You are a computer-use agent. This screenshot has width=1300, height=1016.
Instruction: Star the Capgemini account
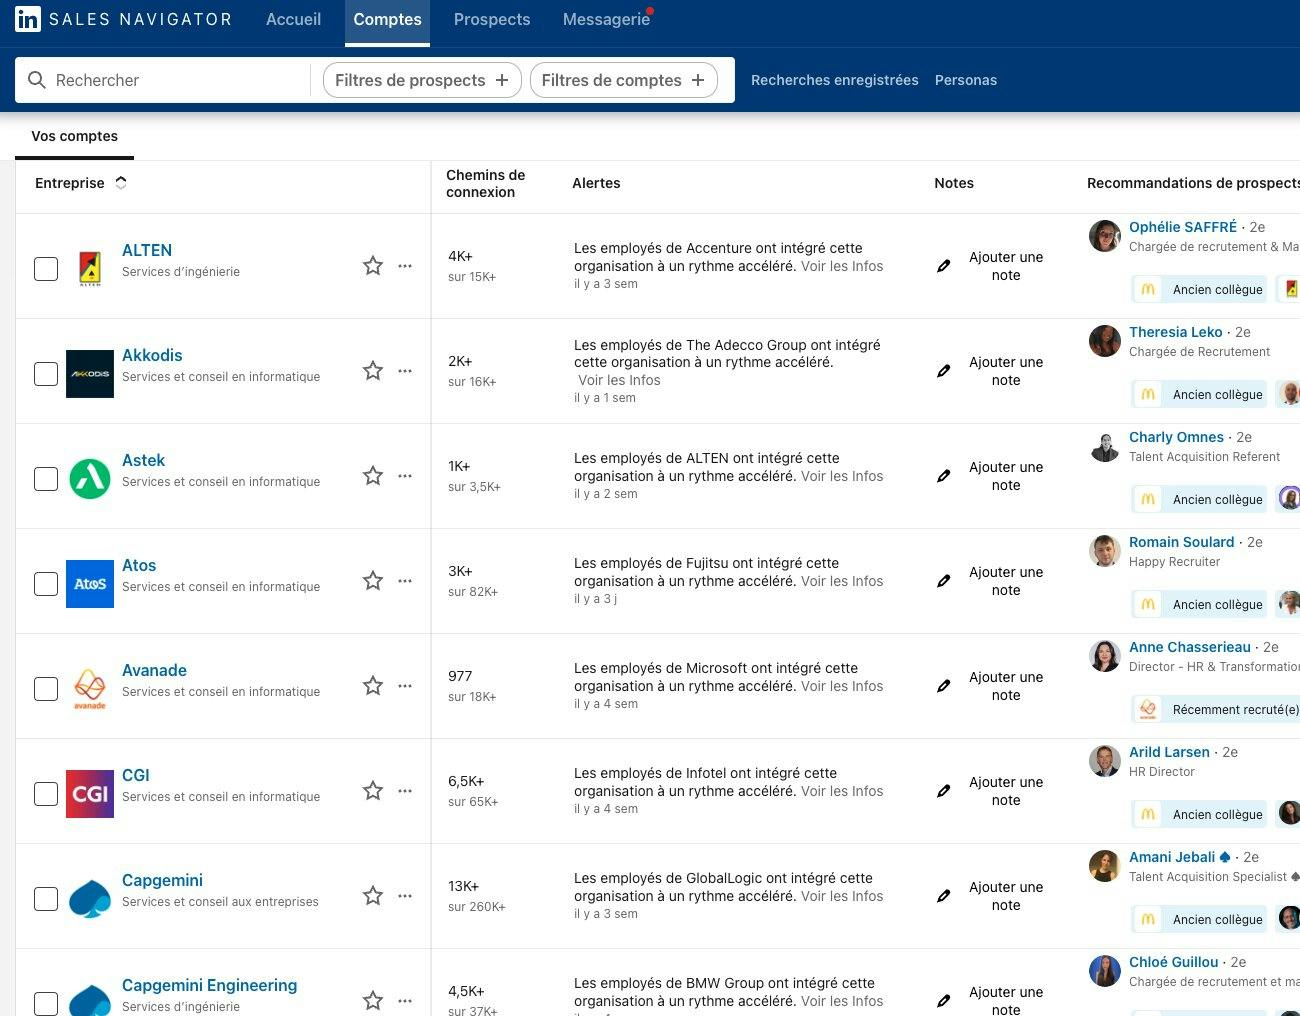373,896
